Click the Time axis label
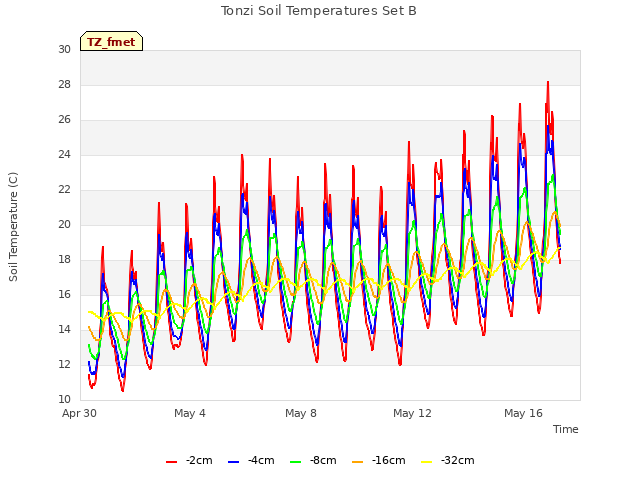The image size is (640, 480). 566,429
